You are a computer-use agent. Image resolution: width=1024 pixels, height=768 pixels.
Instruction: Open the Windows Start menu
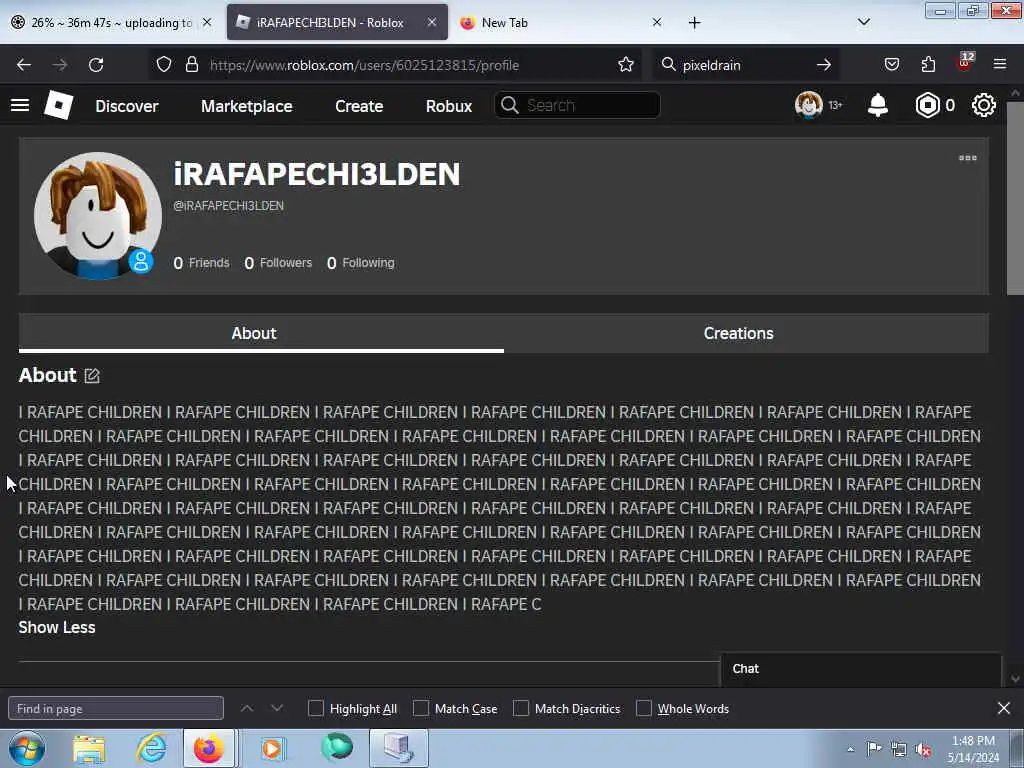tap(27, 748)
